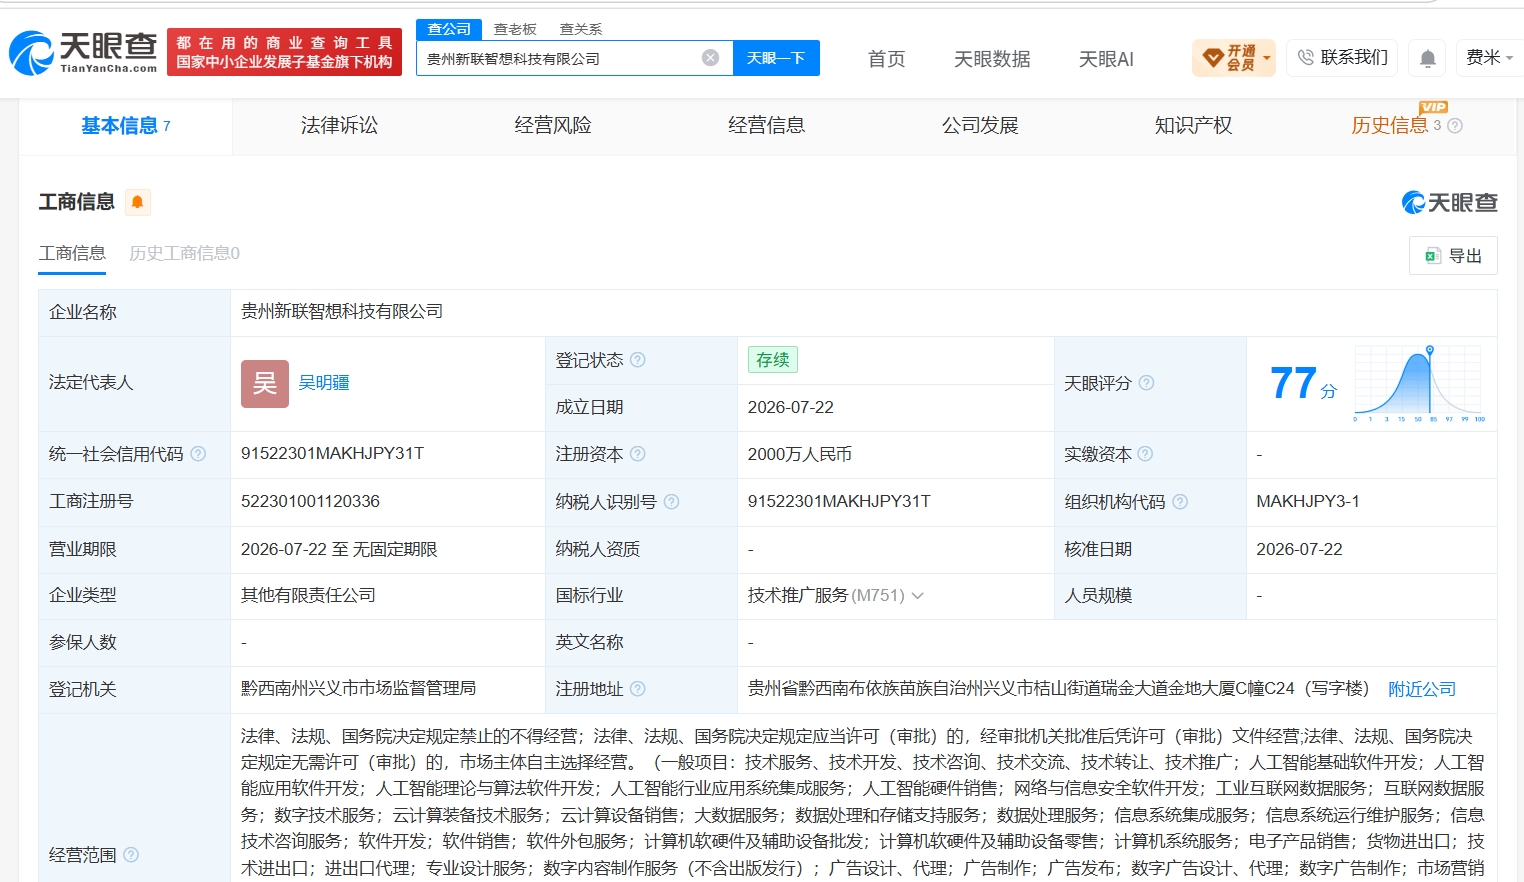This screenshot has width=1524, height=882.
Task: Open the notification bell
Action: pyautogui.click(x=1428, y=59)
